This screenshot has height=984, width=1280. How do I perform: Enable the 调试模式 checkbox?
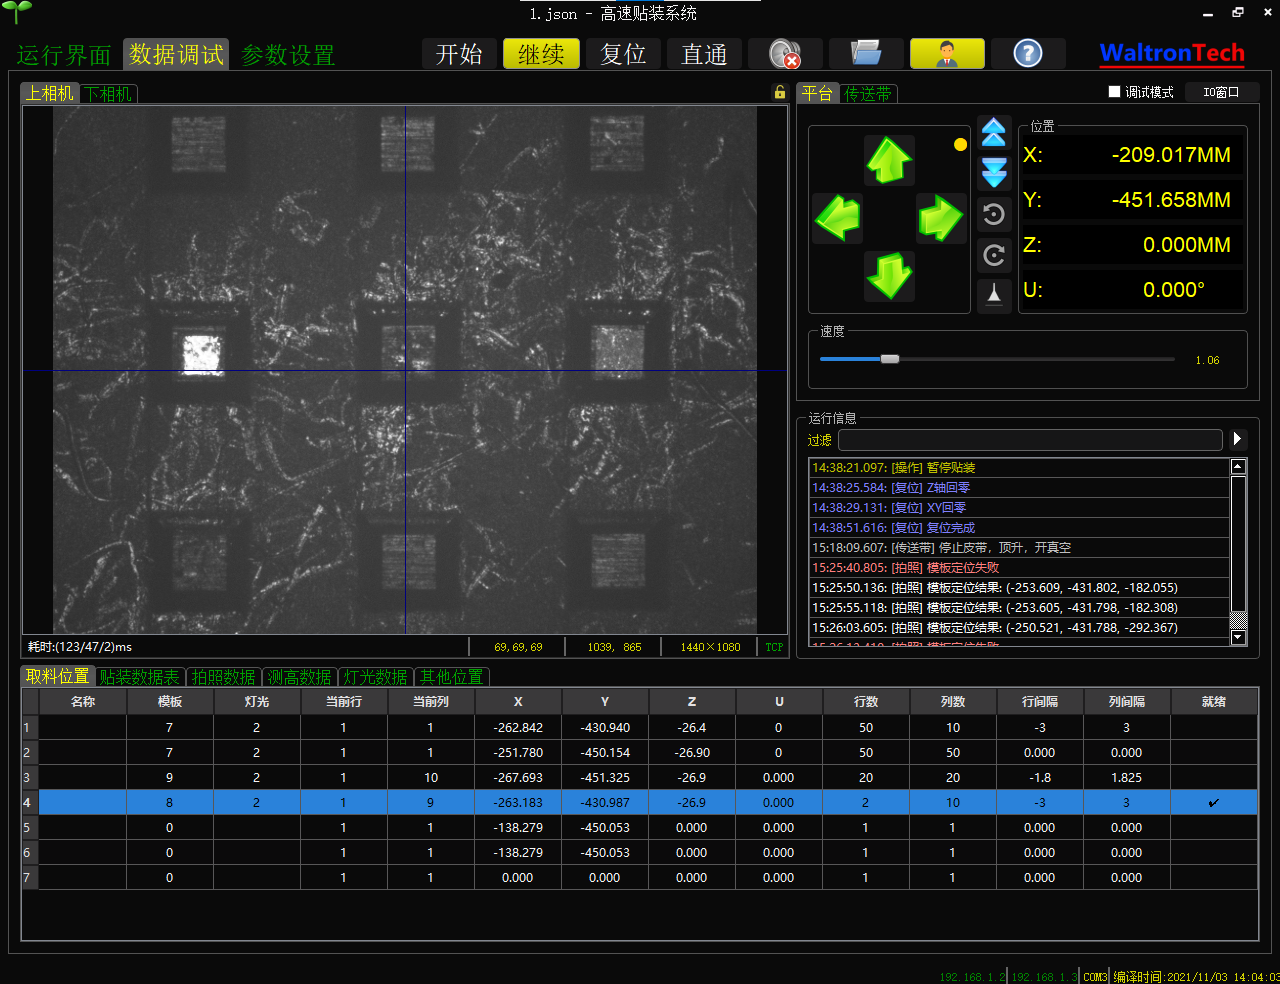tap(1115, 92)
